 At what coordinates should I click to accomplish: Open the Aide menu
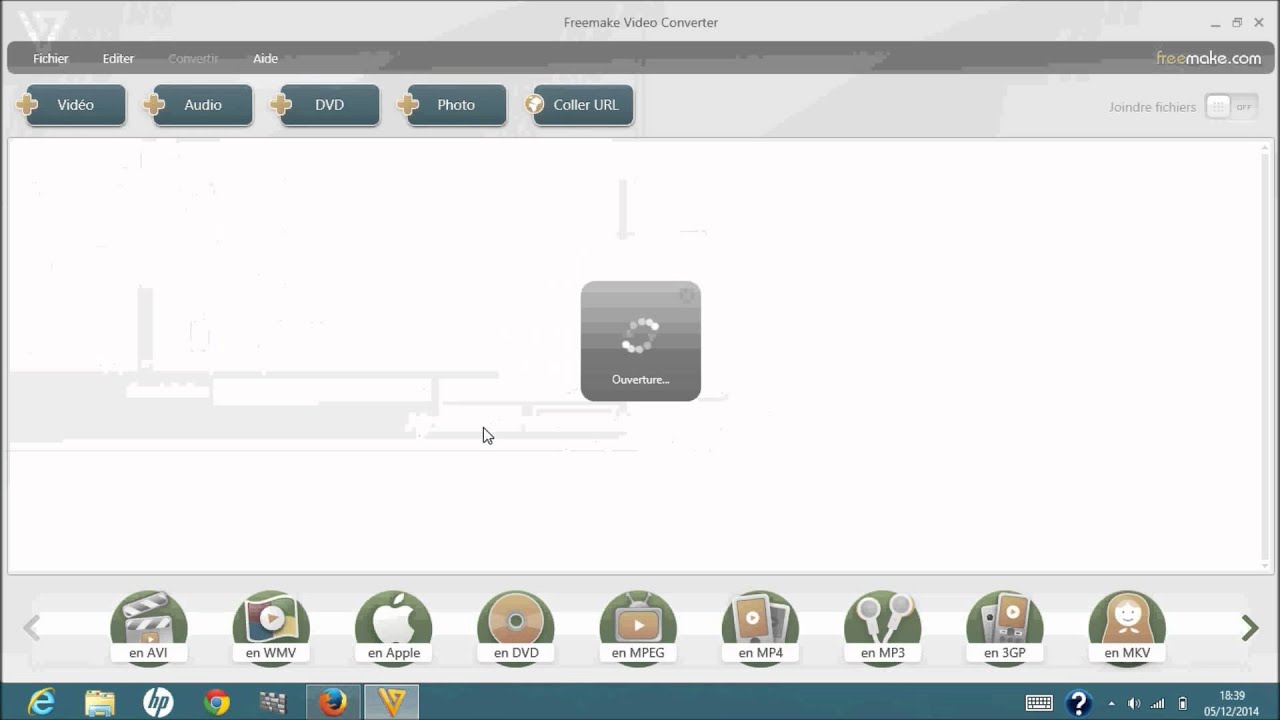tap(265, 59)
